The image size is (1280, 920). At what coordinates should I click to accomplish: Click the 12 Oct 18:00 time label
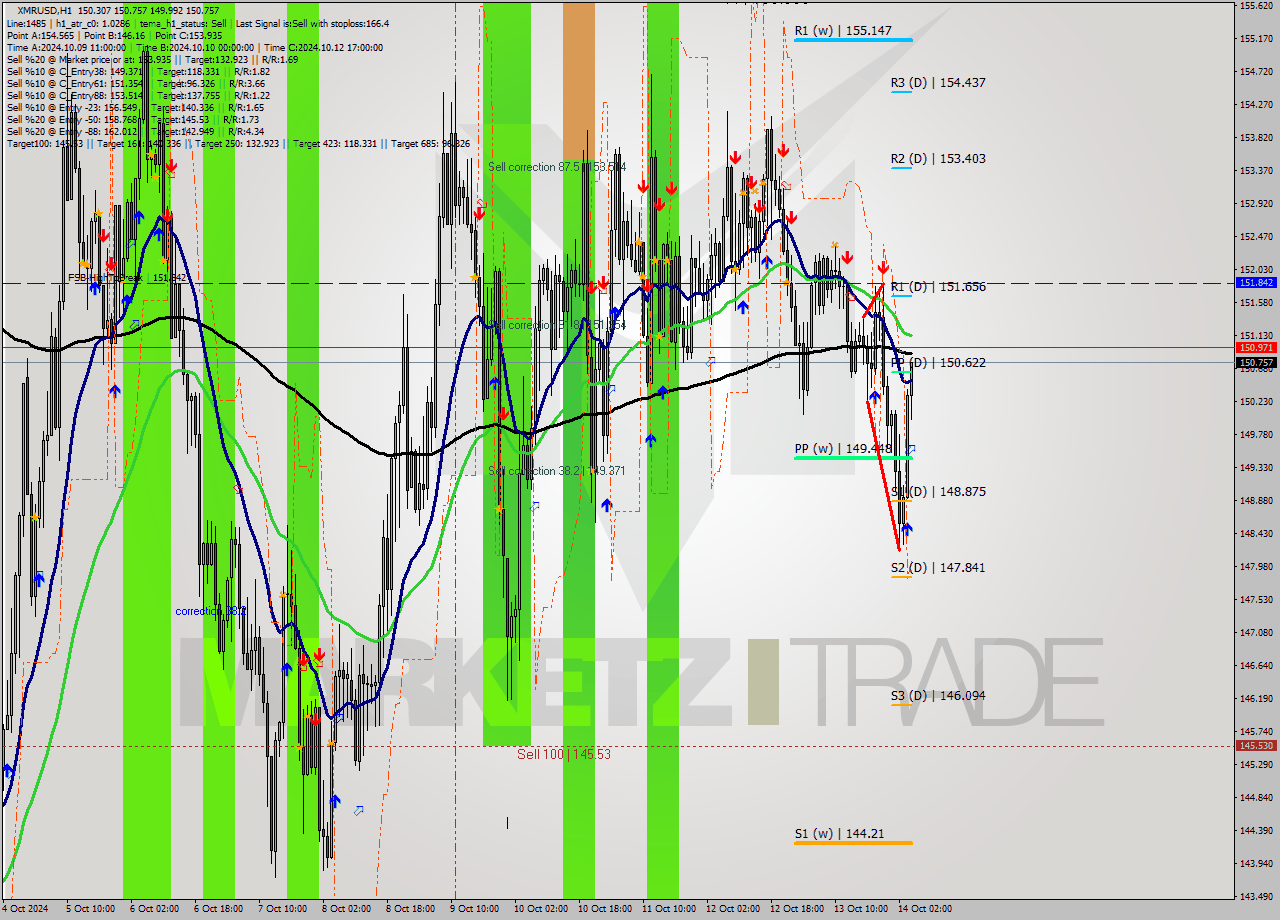point(796,909)
